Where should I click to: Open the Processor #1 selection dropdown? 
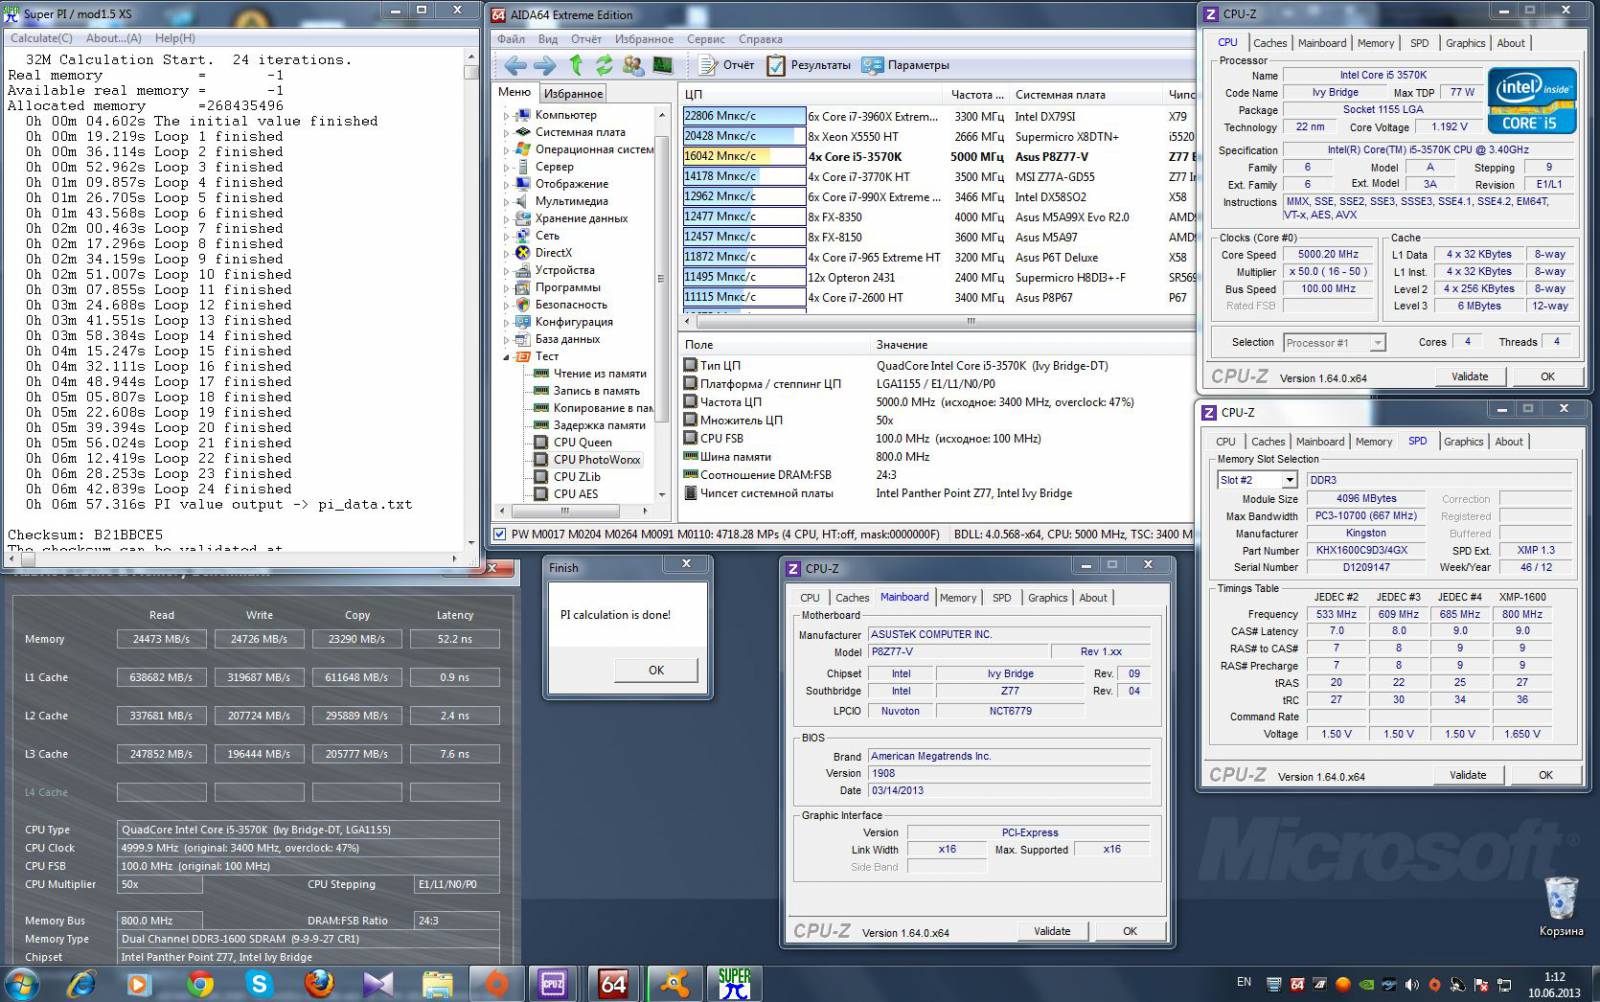(x=1377, y=343)
